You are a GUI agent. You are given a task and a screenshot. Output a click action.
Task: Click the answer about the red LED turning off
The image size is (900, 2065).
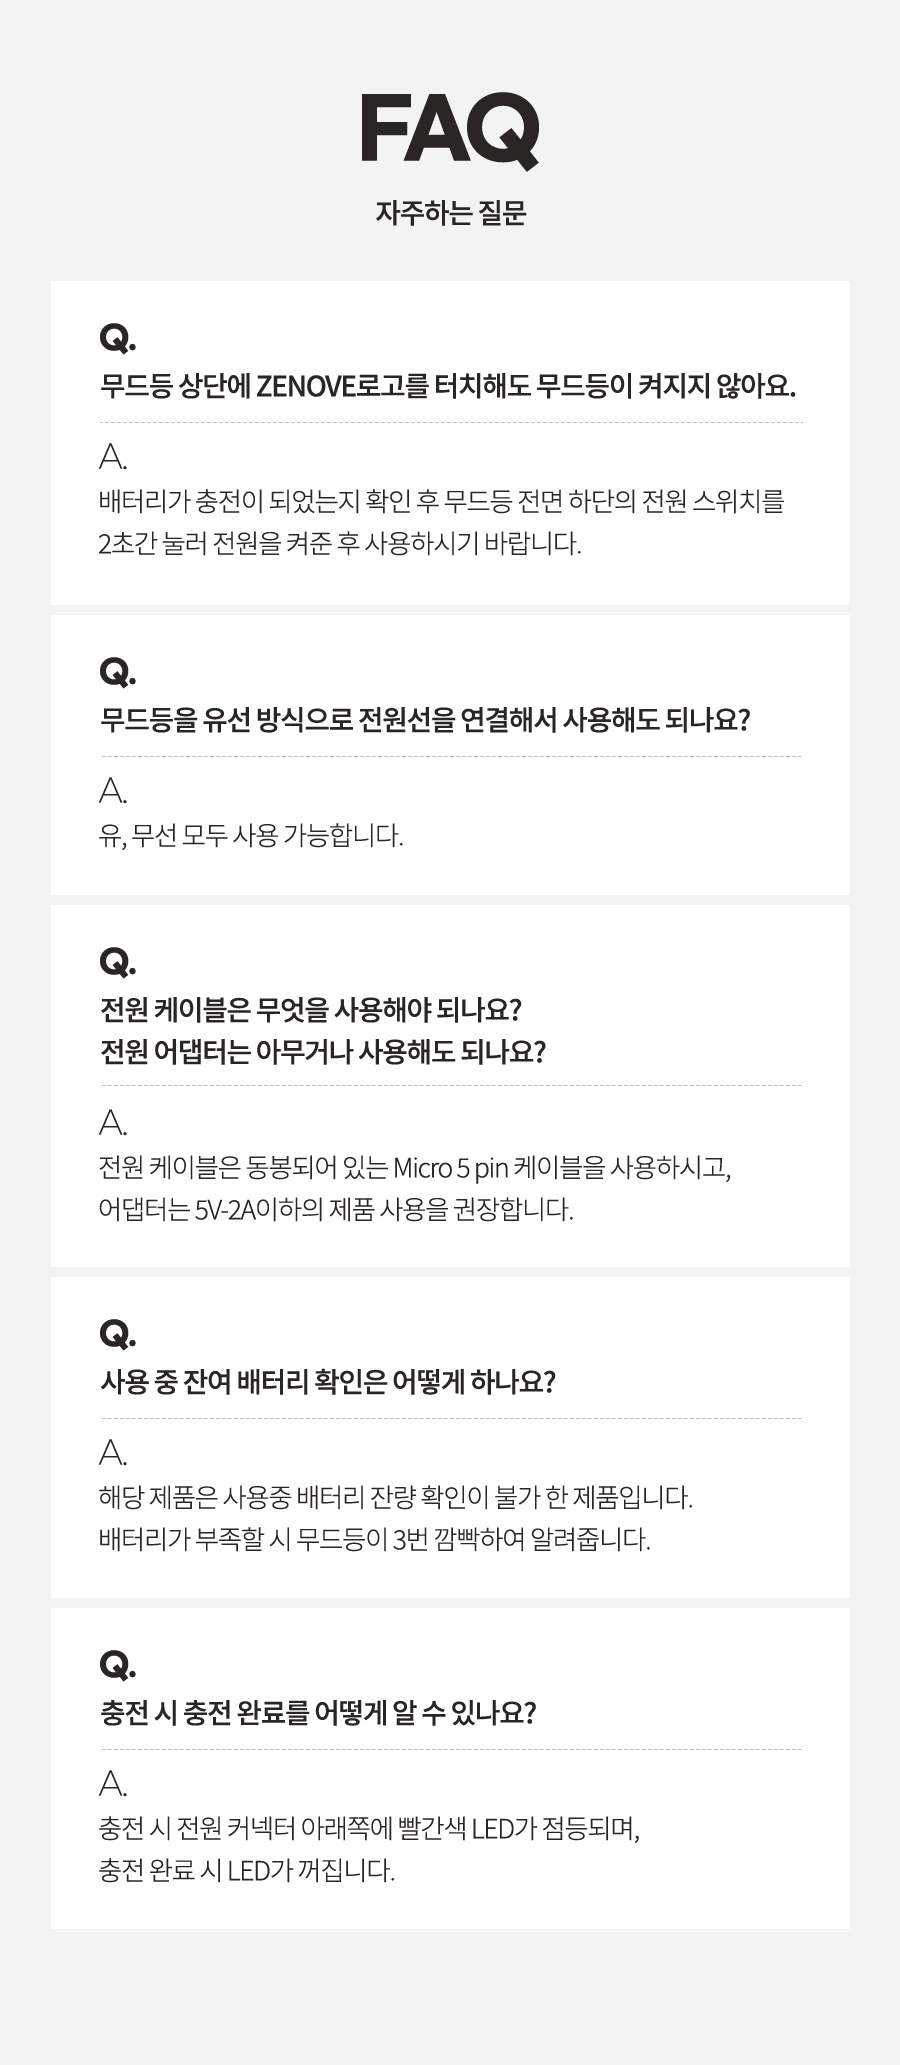click(x=247, y=1869)
